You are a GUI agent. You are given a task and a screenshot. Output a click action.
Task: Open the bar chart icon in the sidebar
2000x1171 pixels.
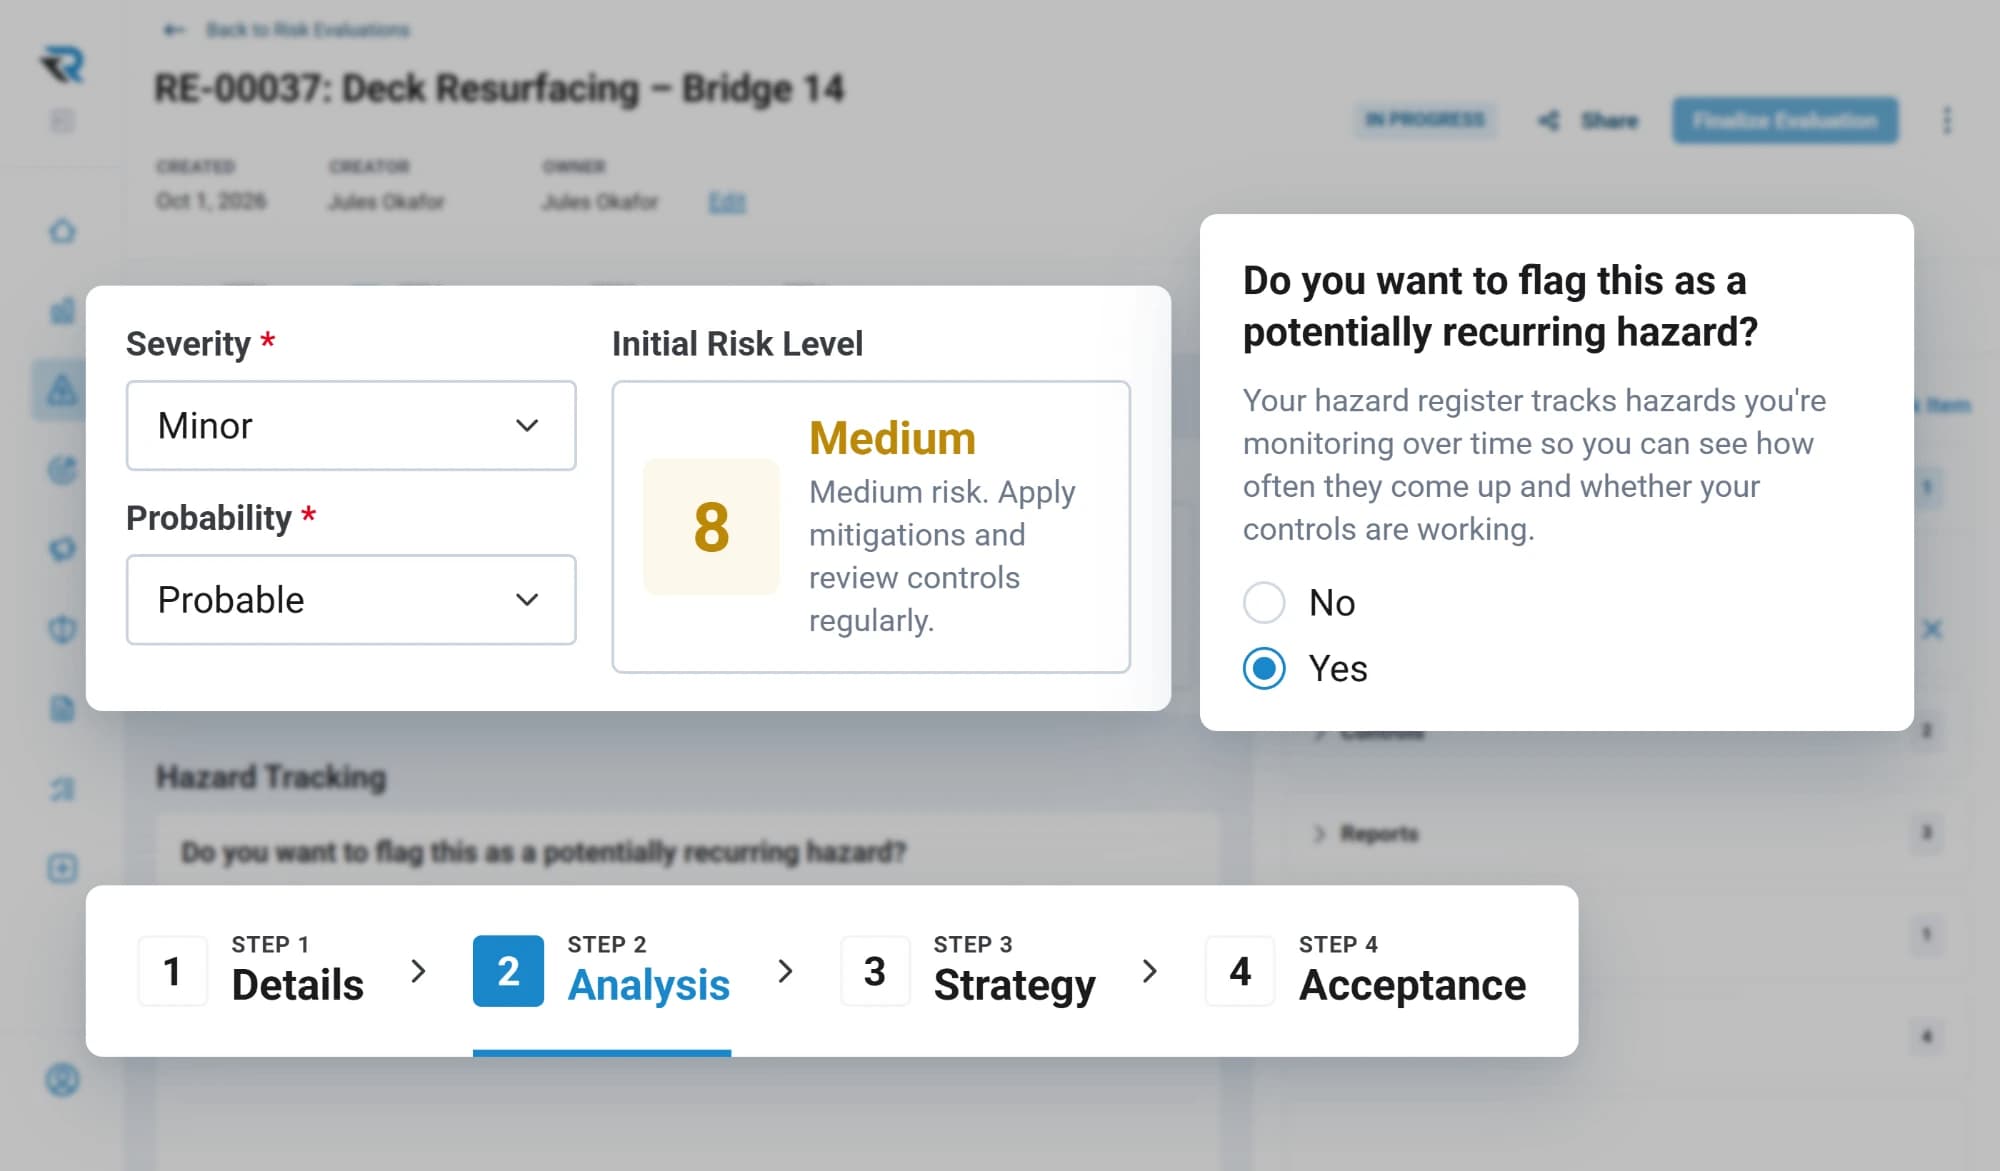point(62,311)
